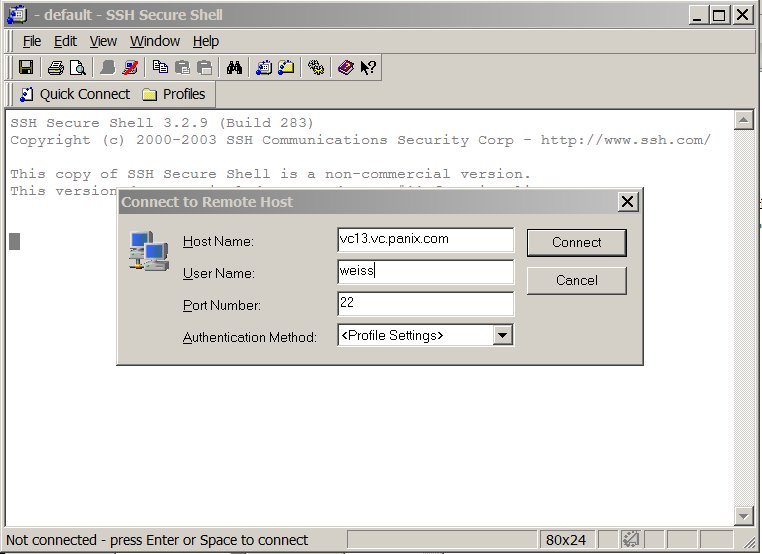Minimize the SSH Secure Shell window
This screenshot has height=554, width=762.
pos(697,15)
